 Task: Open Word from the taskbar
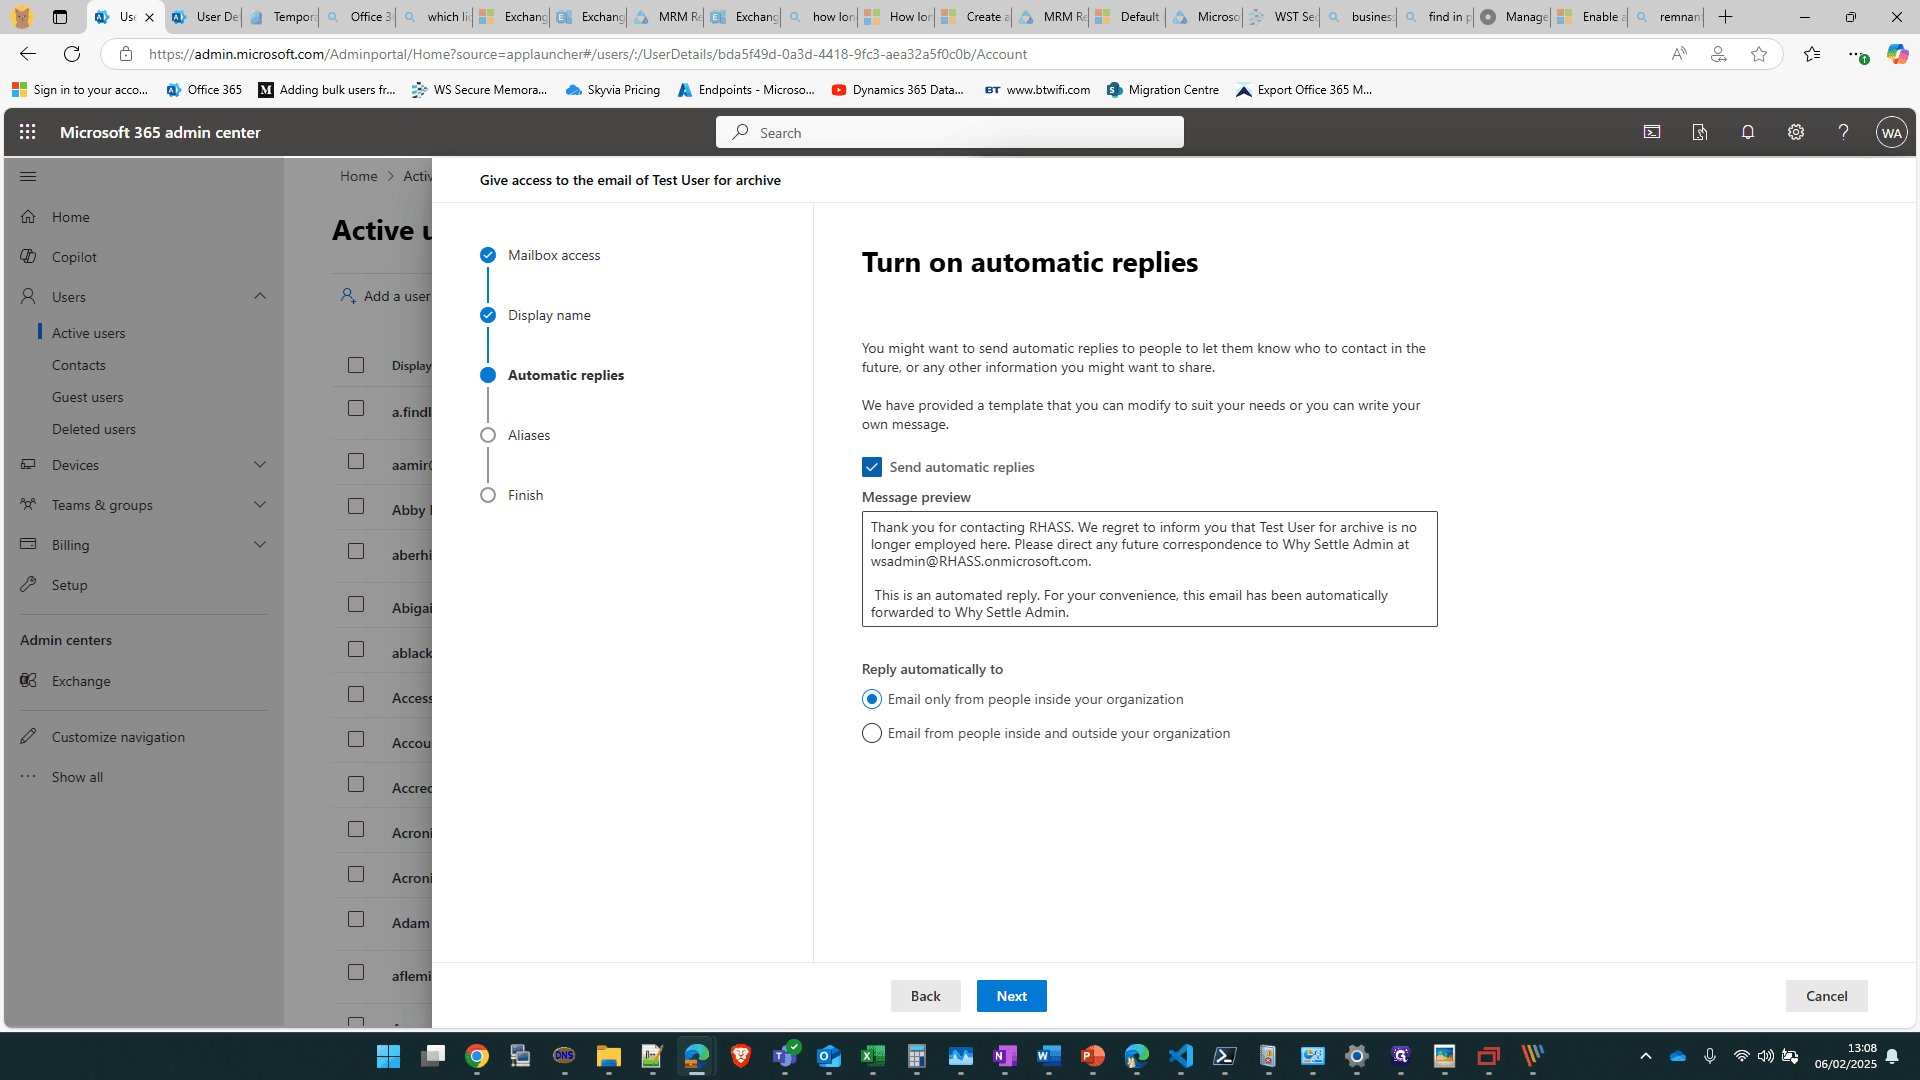1049,1056
